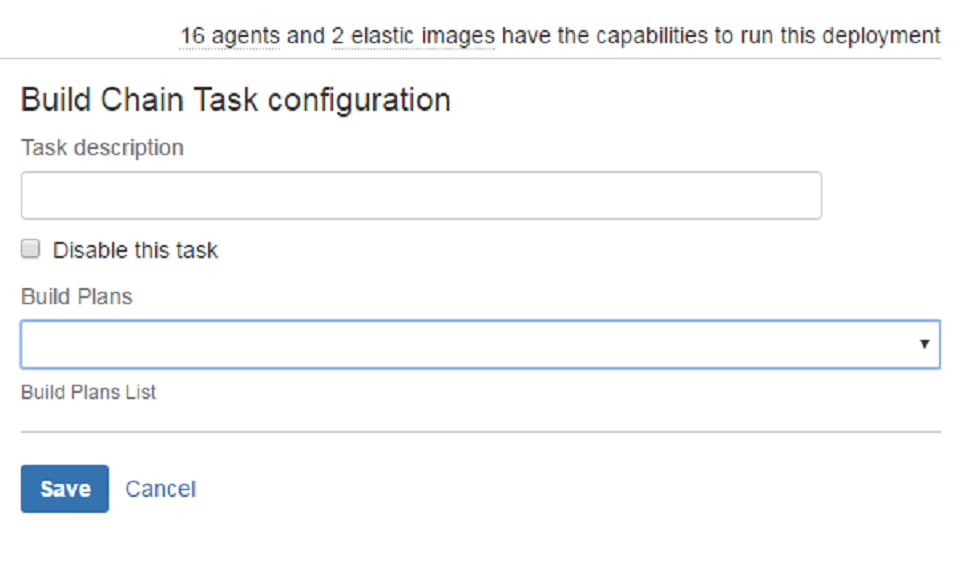This screenshot has width=960, height=580.
Task: Focus the empty Task description text box
Action: tap(420, 195)
